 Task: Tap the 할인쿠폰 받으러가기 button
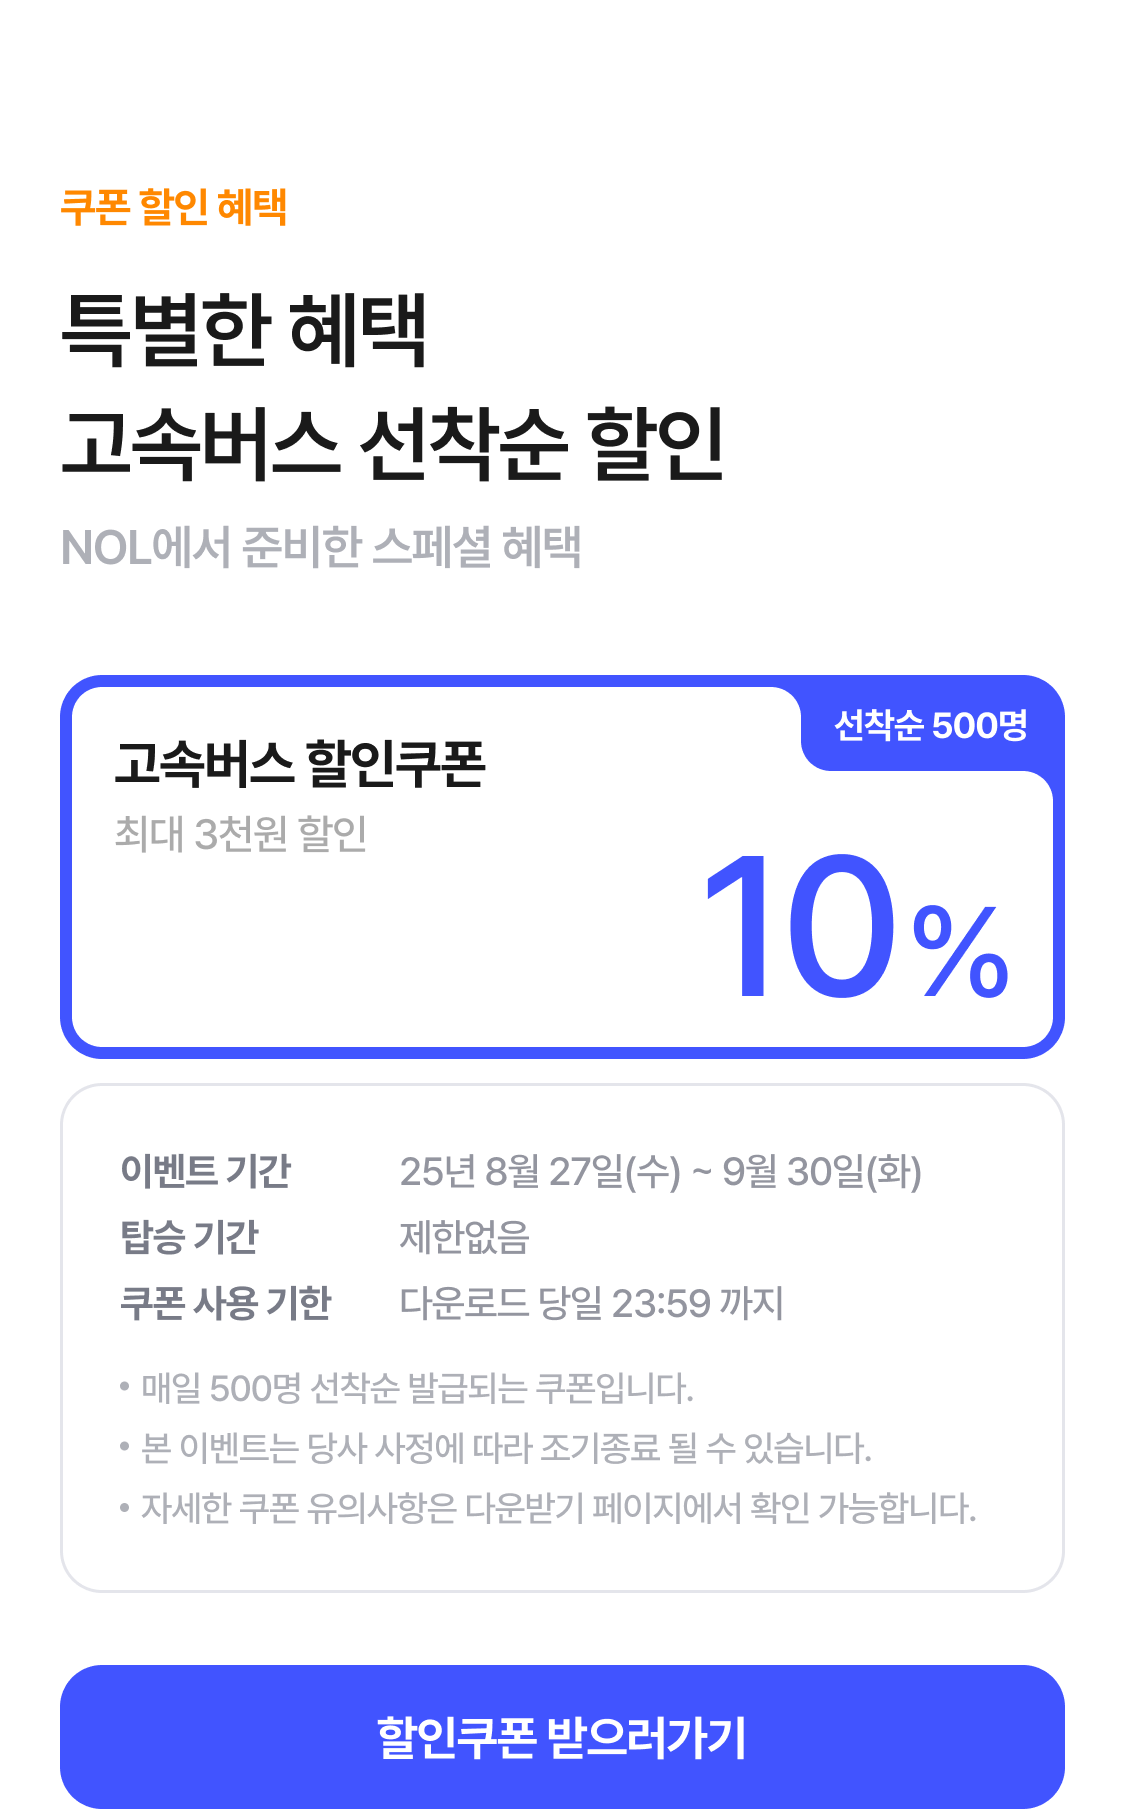click(562, 1737)
